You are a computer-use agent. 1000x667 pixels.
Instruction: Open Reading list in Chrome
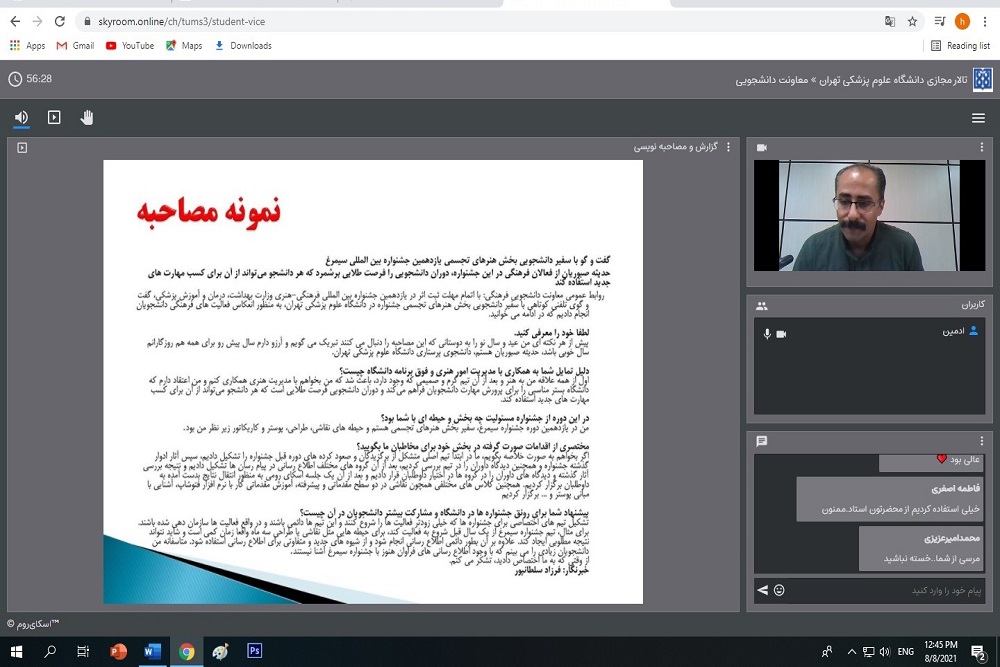pyautogui.click(x=960, y=45)
